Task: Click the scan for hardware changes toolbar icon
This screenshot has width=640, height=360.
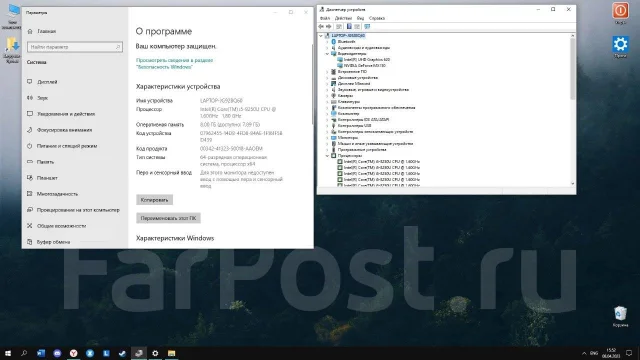Action: point(367,27)
